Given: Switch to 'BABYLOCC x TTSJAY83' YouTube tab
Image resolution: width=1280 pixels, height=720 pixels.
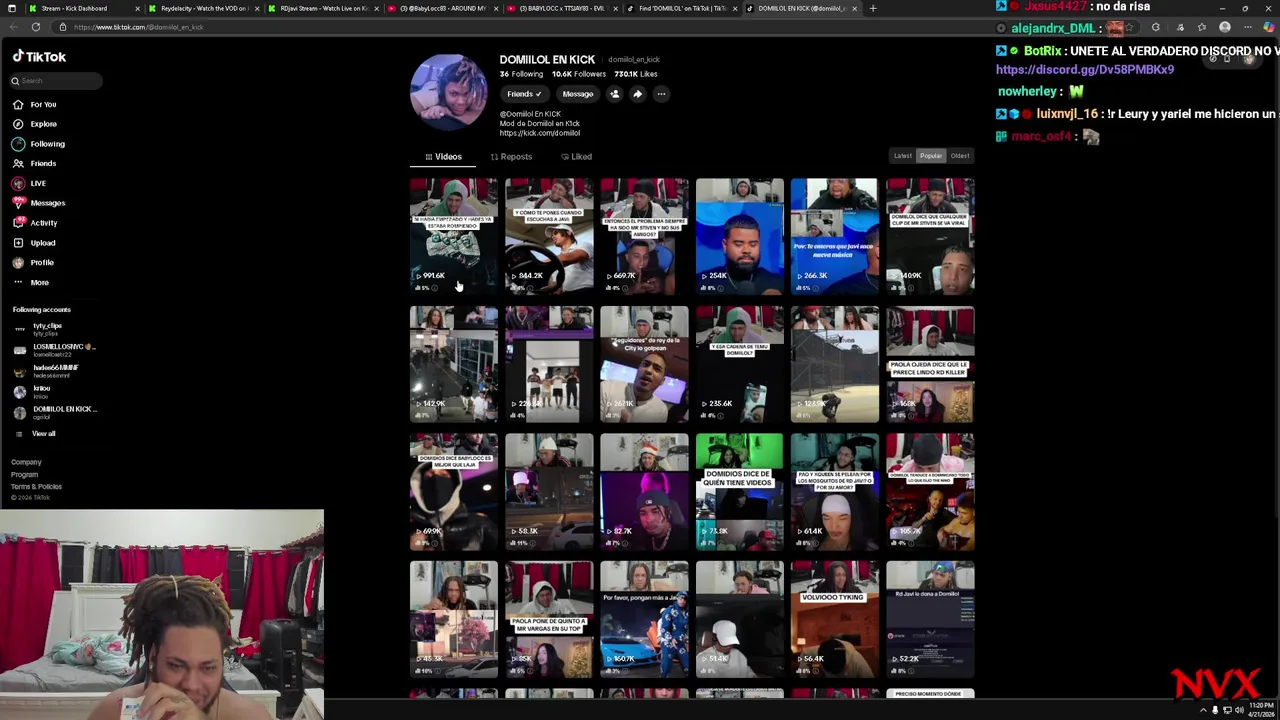Looking at the screenshot, I should pyautogui.click(x=560, y=8).
